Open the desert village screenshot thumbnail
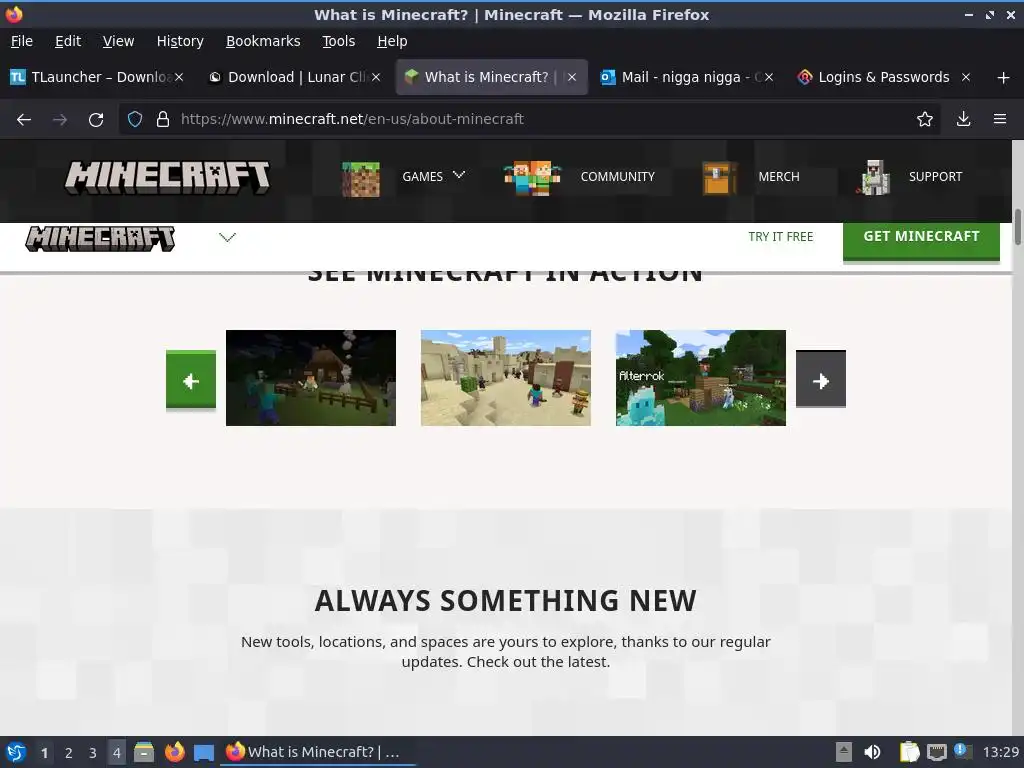This screenshot has width=1024, height=768. tap(505, 378)
